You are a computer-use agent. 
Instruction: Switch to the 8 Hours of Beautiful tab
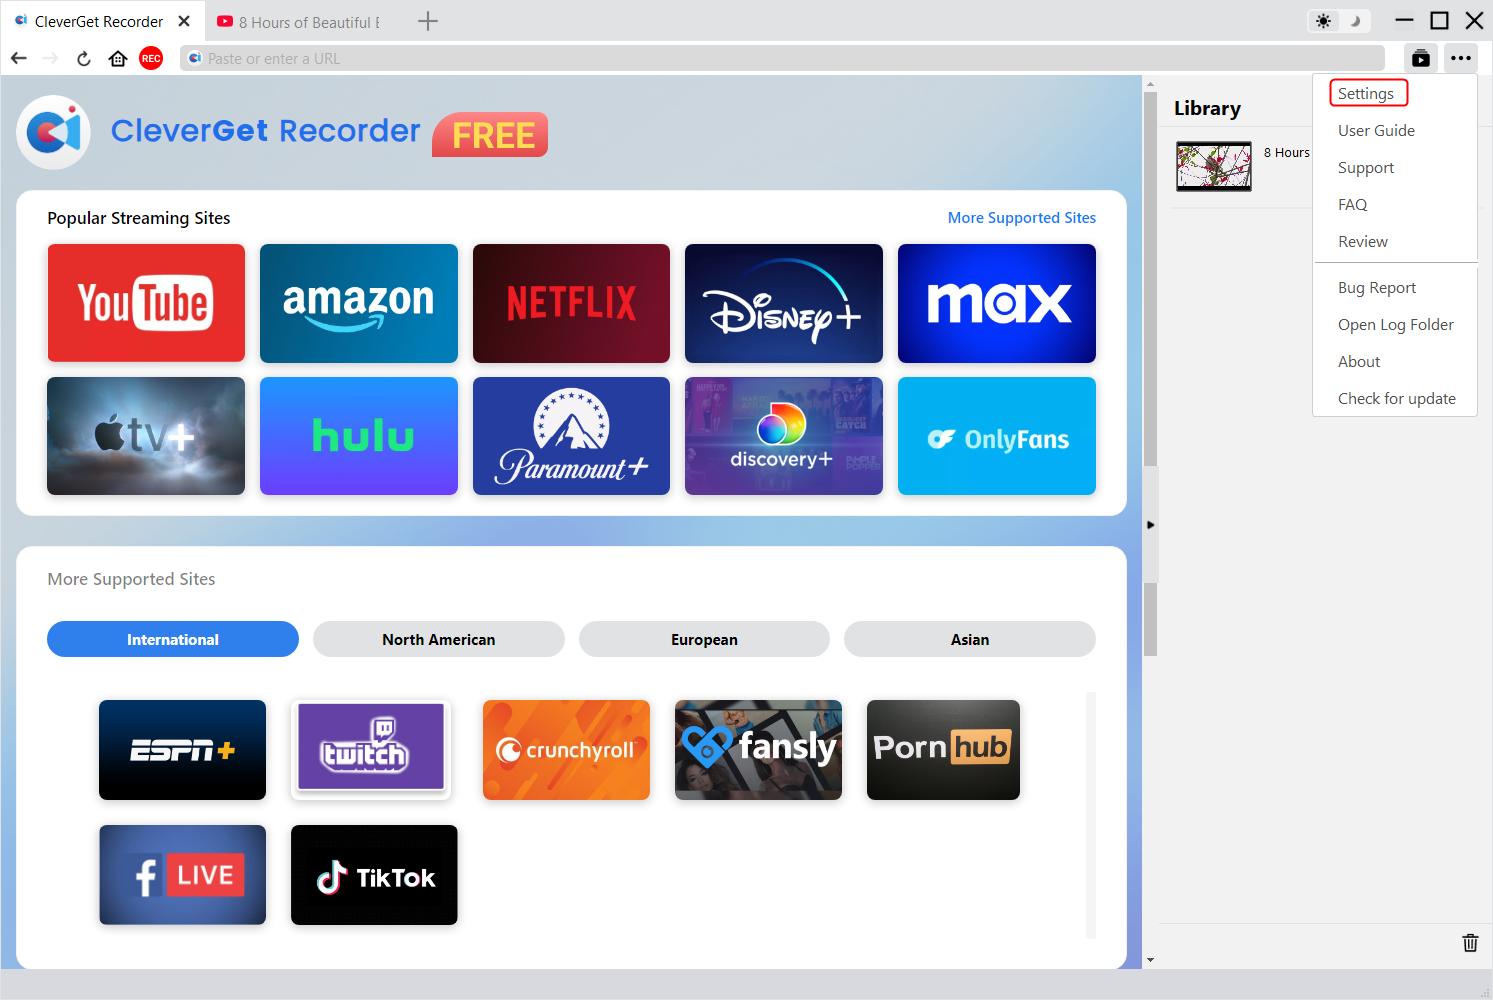(x=300, y=21)
